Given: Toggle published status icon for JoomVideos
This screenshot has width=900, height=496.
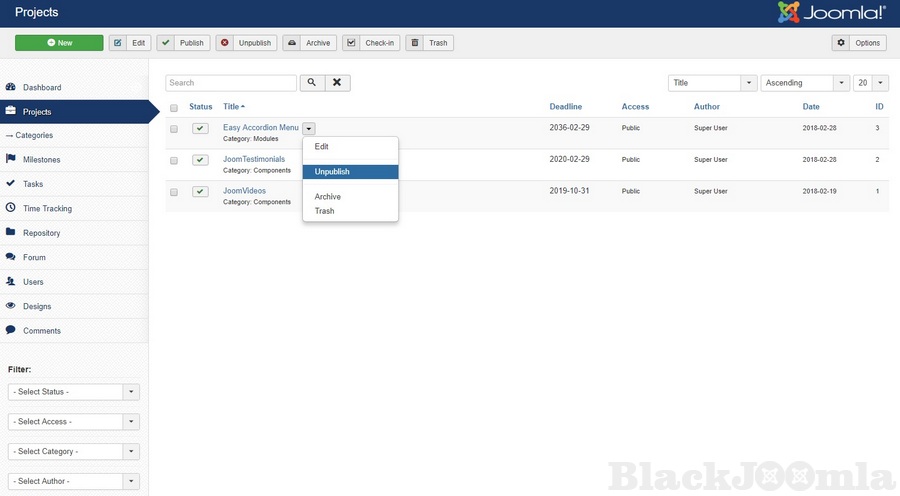Looking at the screenshot, I should [201, 191].
